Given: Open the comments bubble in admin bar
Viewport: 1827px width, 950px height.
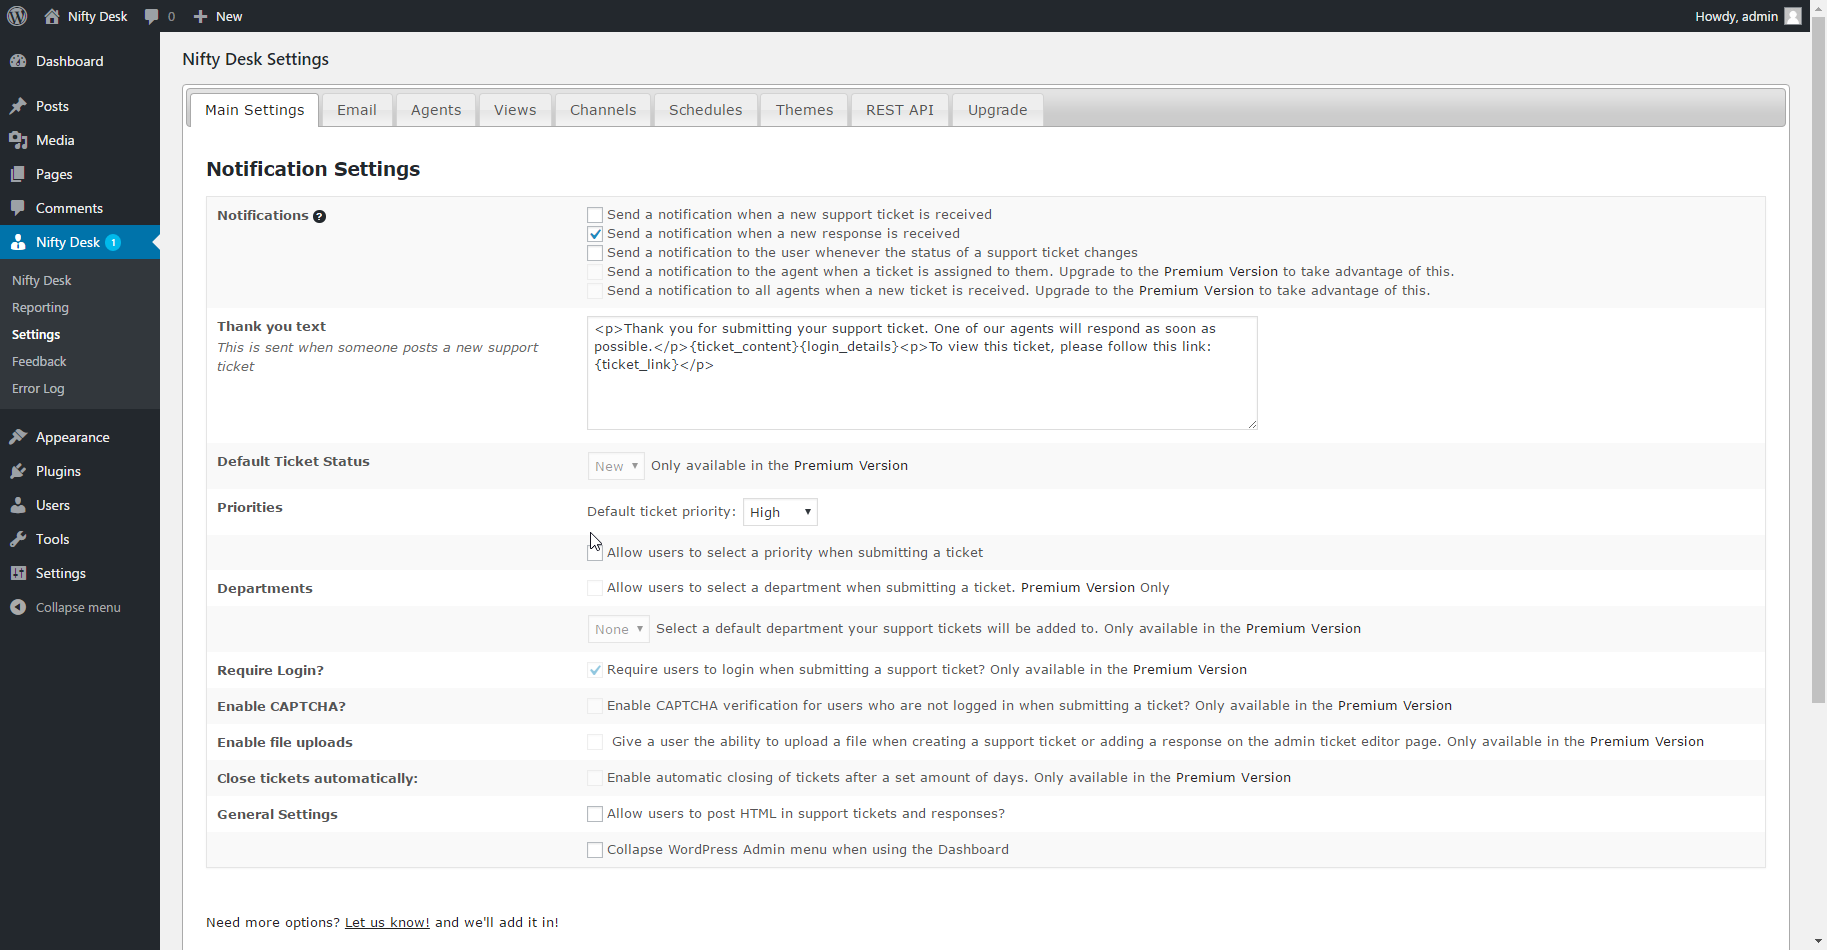Looking at the screenshot, I should (151, 16).
